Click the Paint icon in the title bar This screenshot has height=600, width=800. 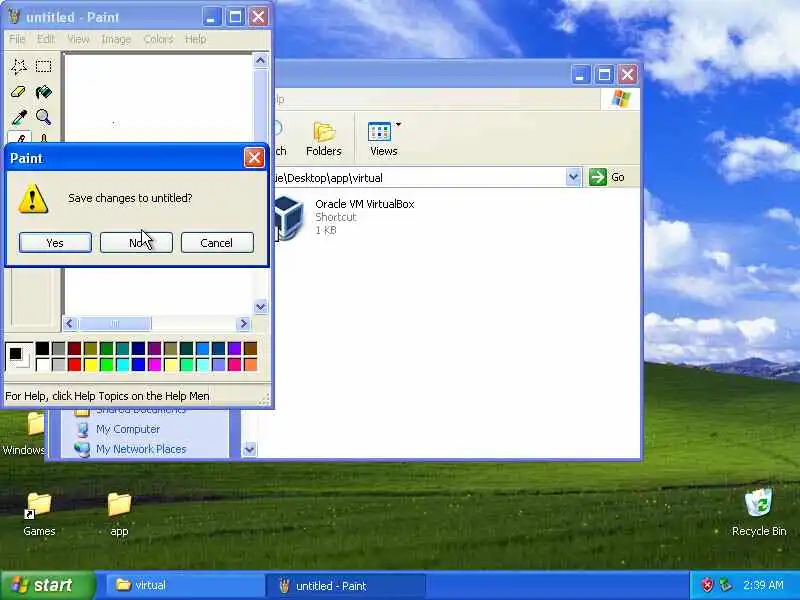14,17
